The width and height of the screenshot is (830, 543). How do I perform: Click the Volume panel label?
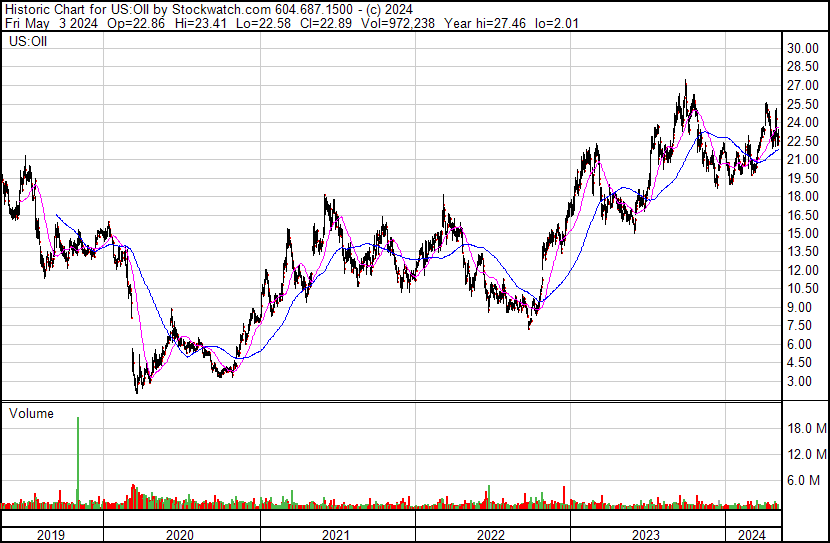pyautogui.click(x=31, y=414)
